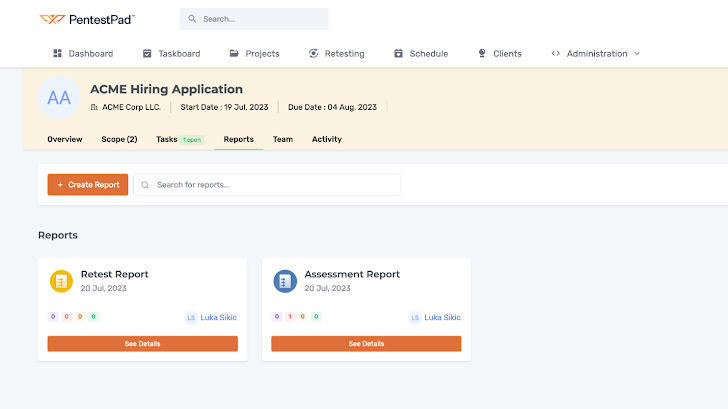Select the Activity tab

(326, 139)
